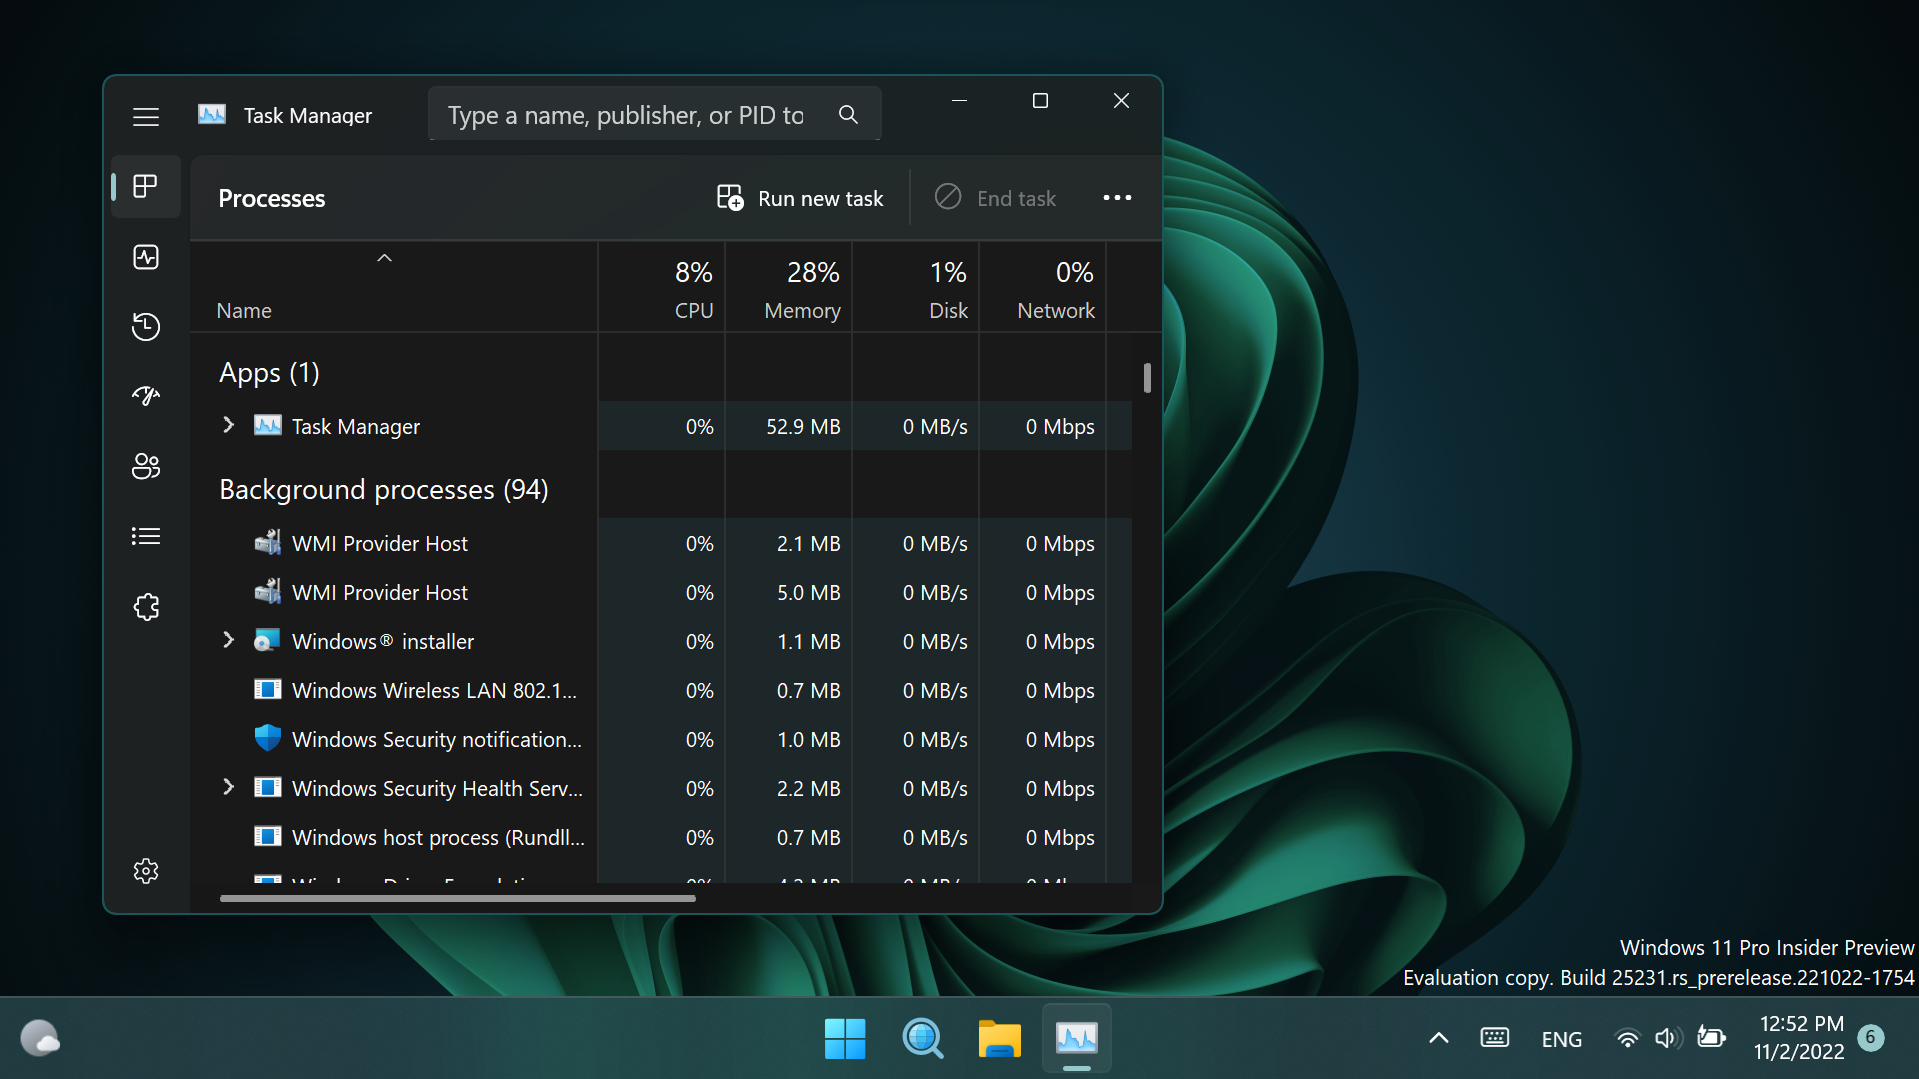
Task: Expand Windows Security Health Service process
Action: pyautogui.click(x=227, y=787)
